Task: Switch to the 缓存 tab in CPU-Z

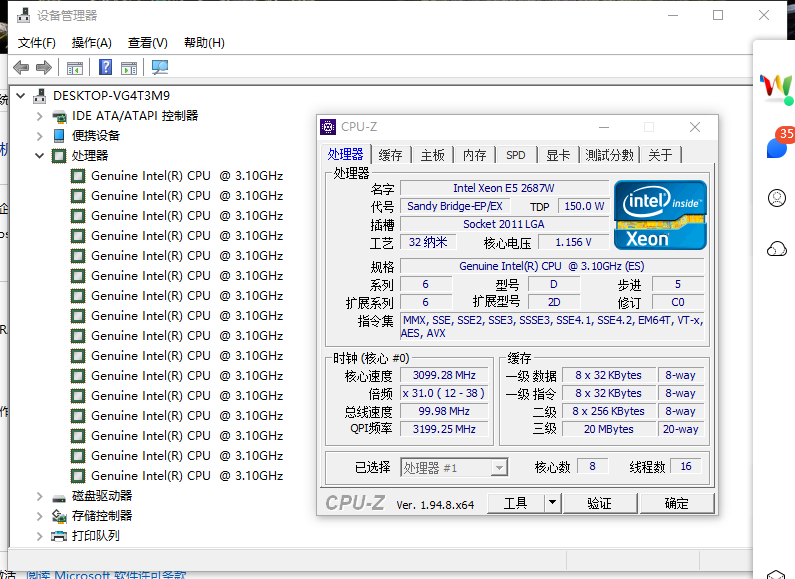Action: (x=390, y=155)
